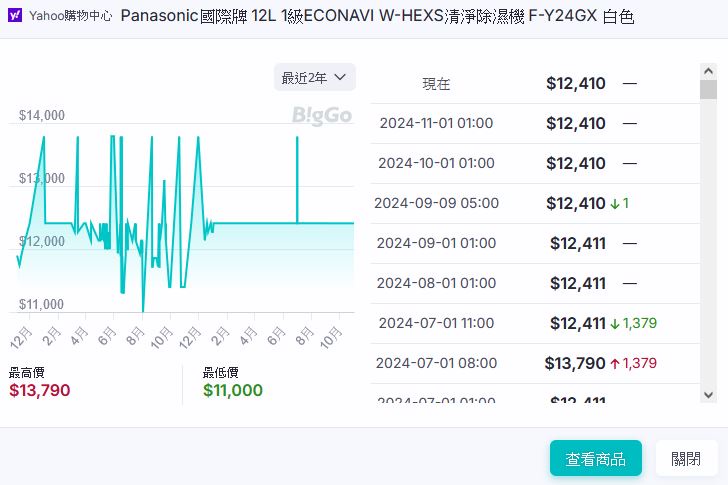Screen dimensions: 728x485
Task: Click the $14,000 axis label on chart
Action: click(42, 116)
